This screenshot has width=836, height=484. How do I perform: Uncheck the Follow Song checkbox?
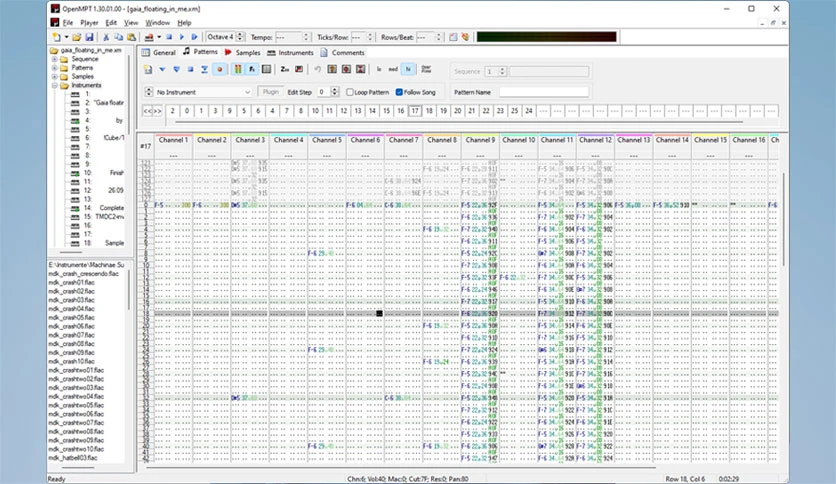pyautogui.click(x=399, y=92)
